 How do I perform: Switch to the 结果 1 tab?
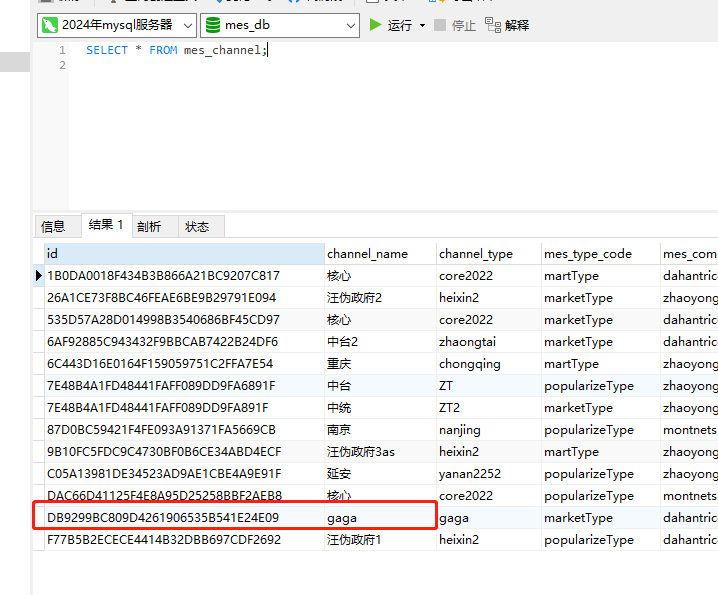pos(107,225)
